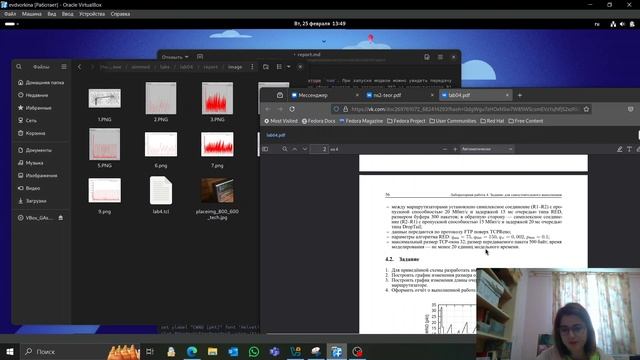The image size is (640, 360).
Task: Open the Free Content bookmarks folder
Action: point(526,121)
